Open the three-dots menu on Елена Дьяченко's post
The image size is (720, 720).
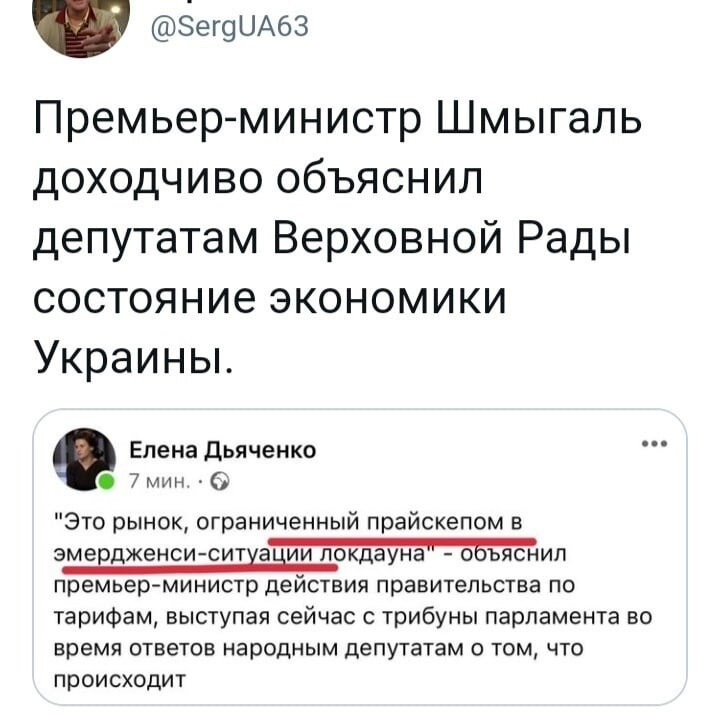[x=655, y=444]
